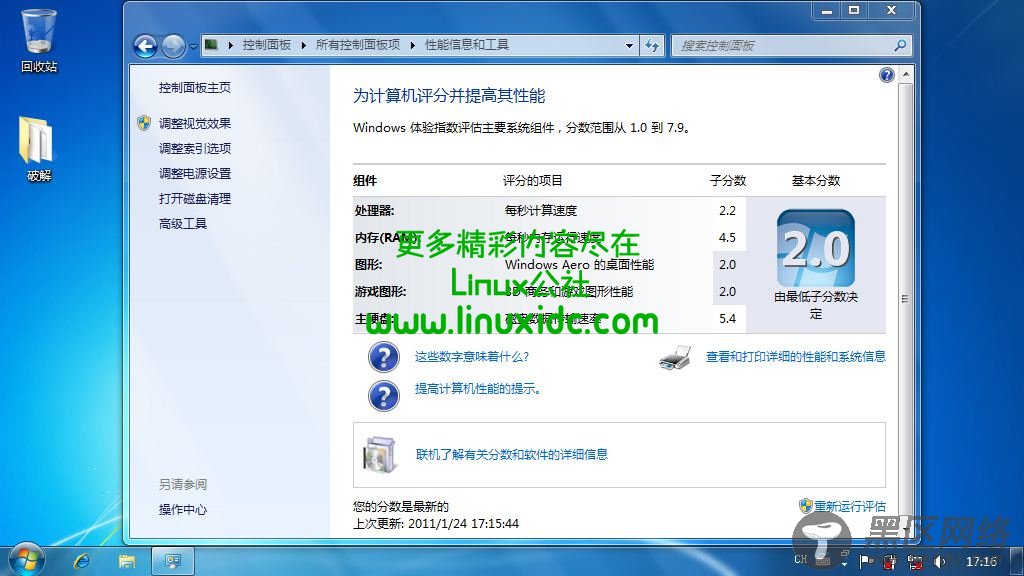Open the Windows Start orb
Screen dimensions: 1024x576
pyautogui.click(x=27, y=560)
